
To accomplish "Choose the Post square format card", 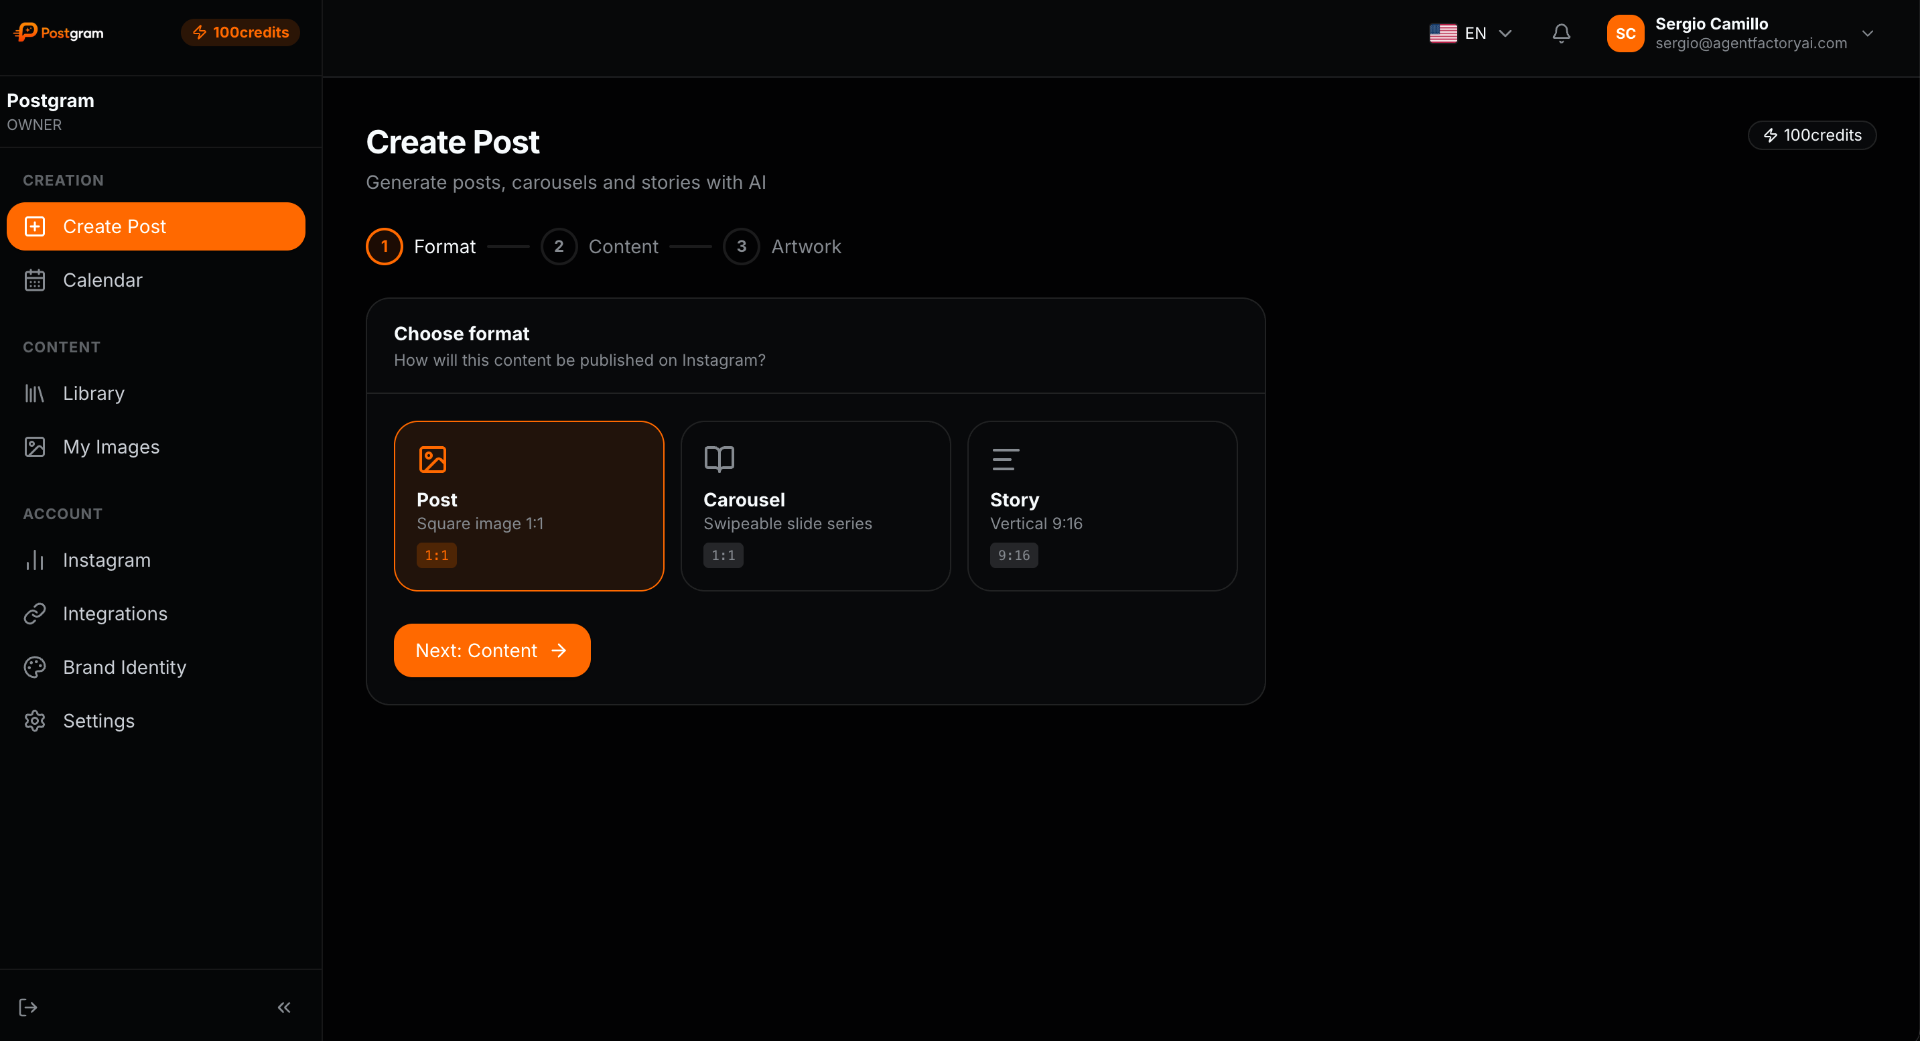I will 529,506.
